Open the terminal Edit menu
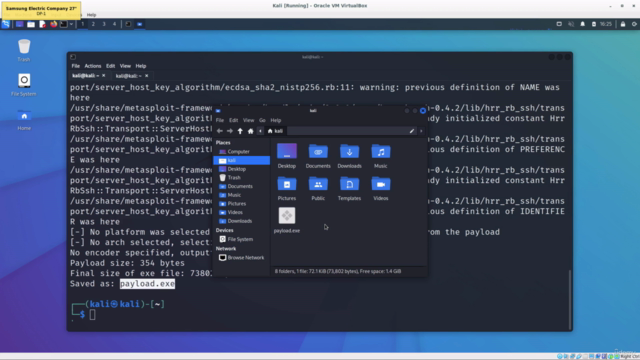This screenshot has width=640, height=360. pos(110,66)
